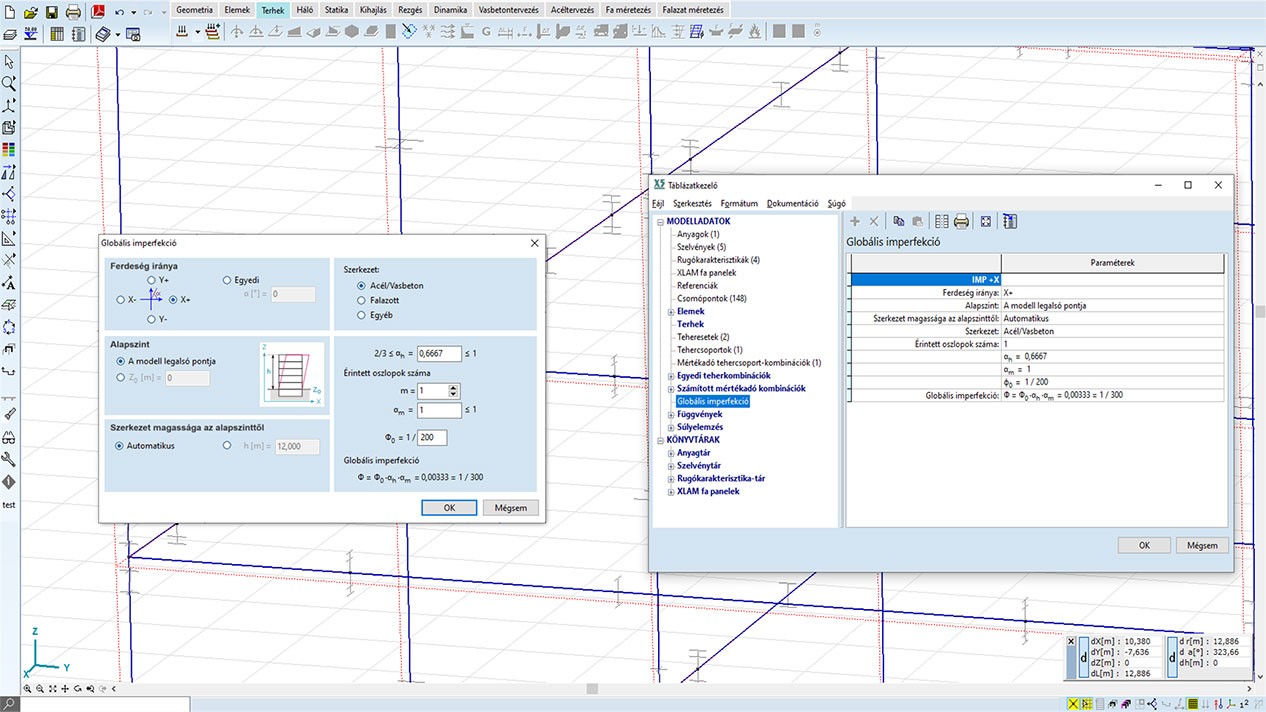Select the arrow selection tool in sidebar
This screenshot has width=1266, height=712.
[9, 62]
